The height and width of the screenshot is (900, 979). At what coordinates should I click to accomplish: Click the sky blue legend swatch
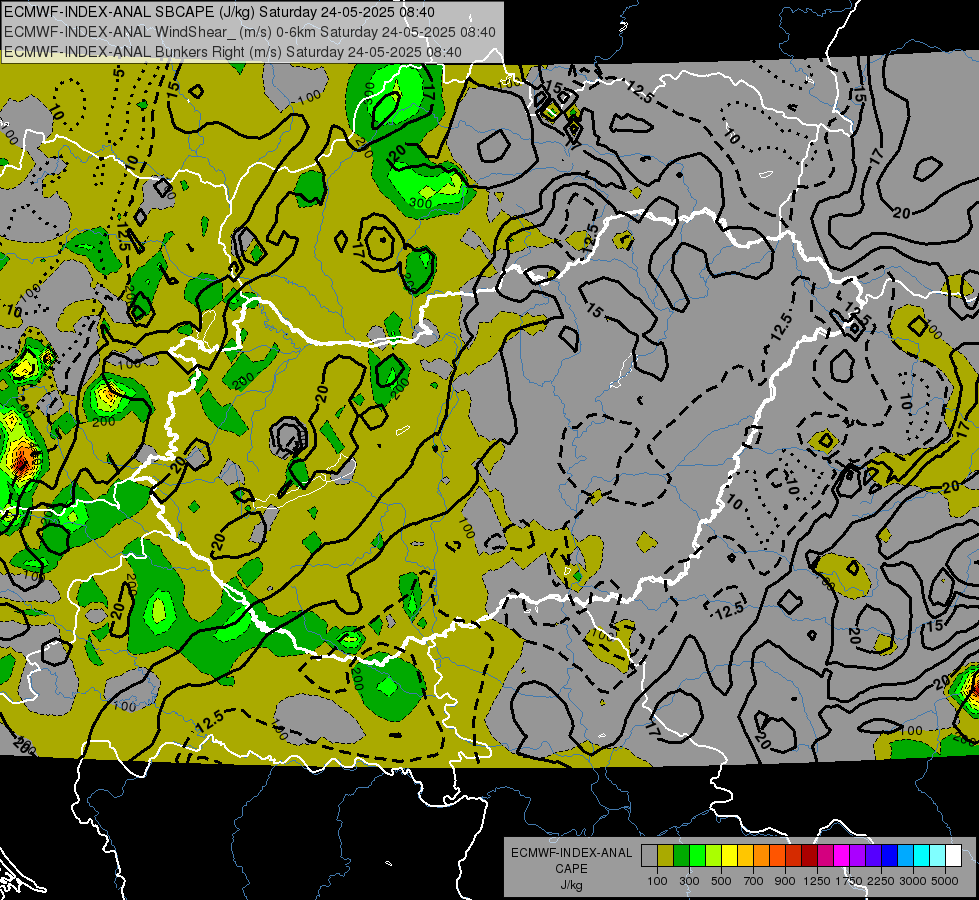click(905, 856)
